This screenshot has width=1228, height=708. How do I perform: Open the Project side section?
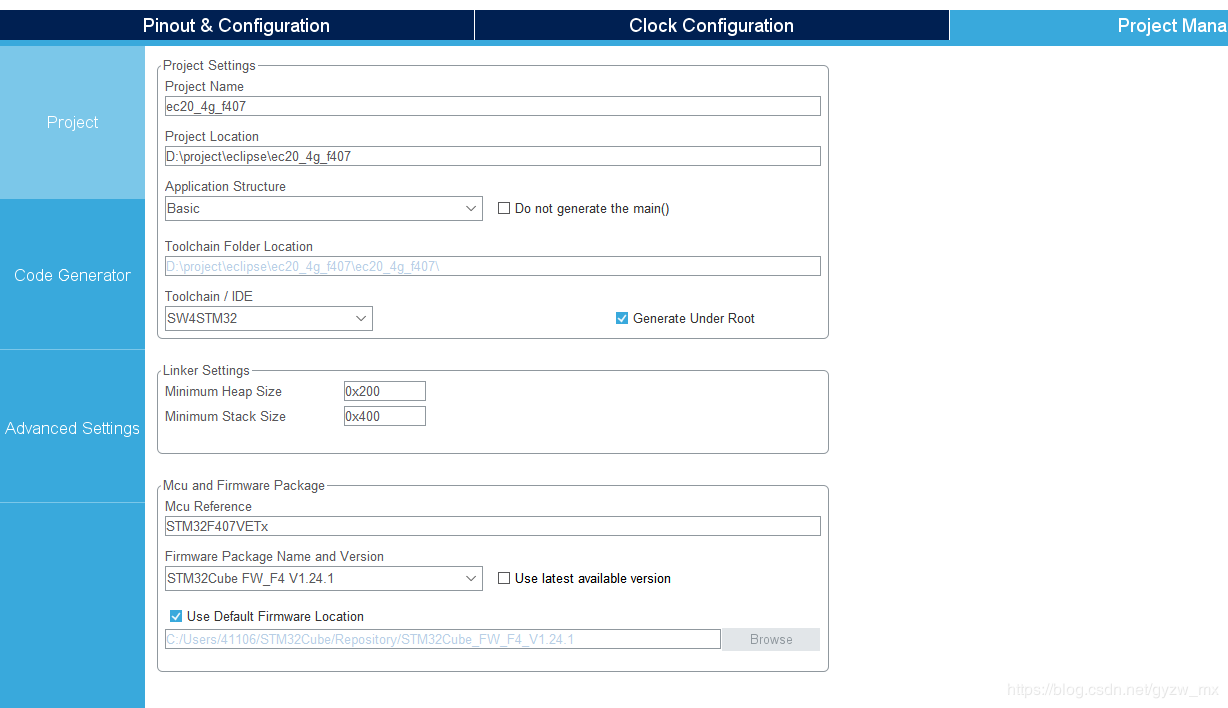click(72, 122)
